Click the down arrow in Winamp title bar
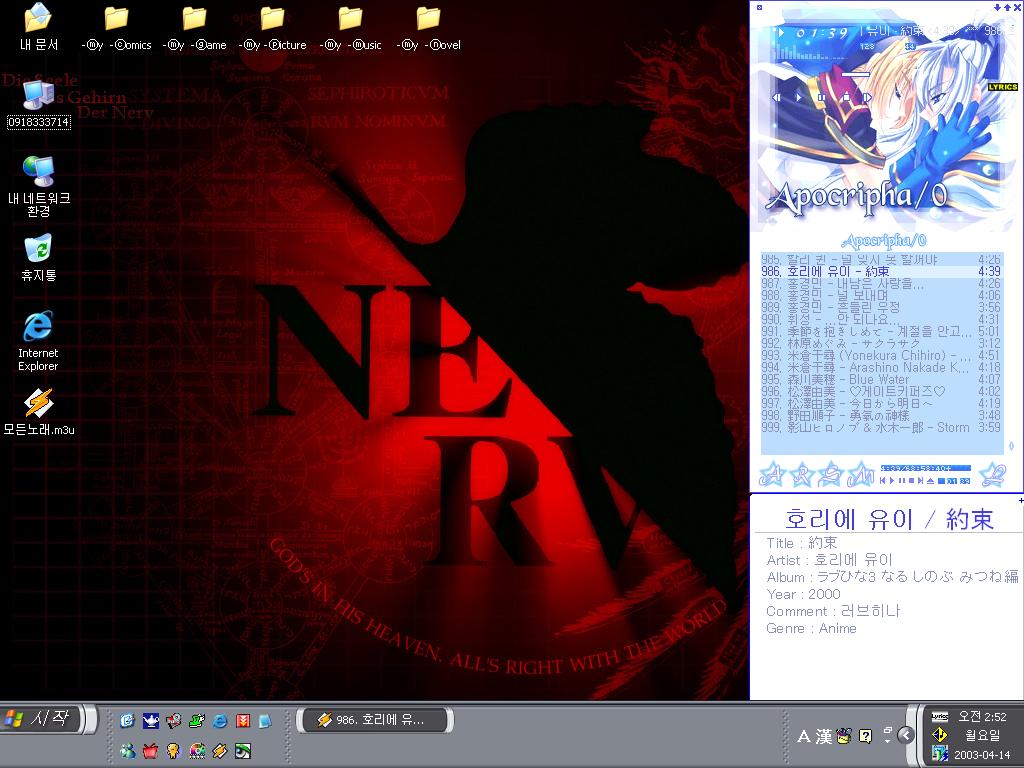Viewport: 1024px width, 768px height. tap(997, 7)
